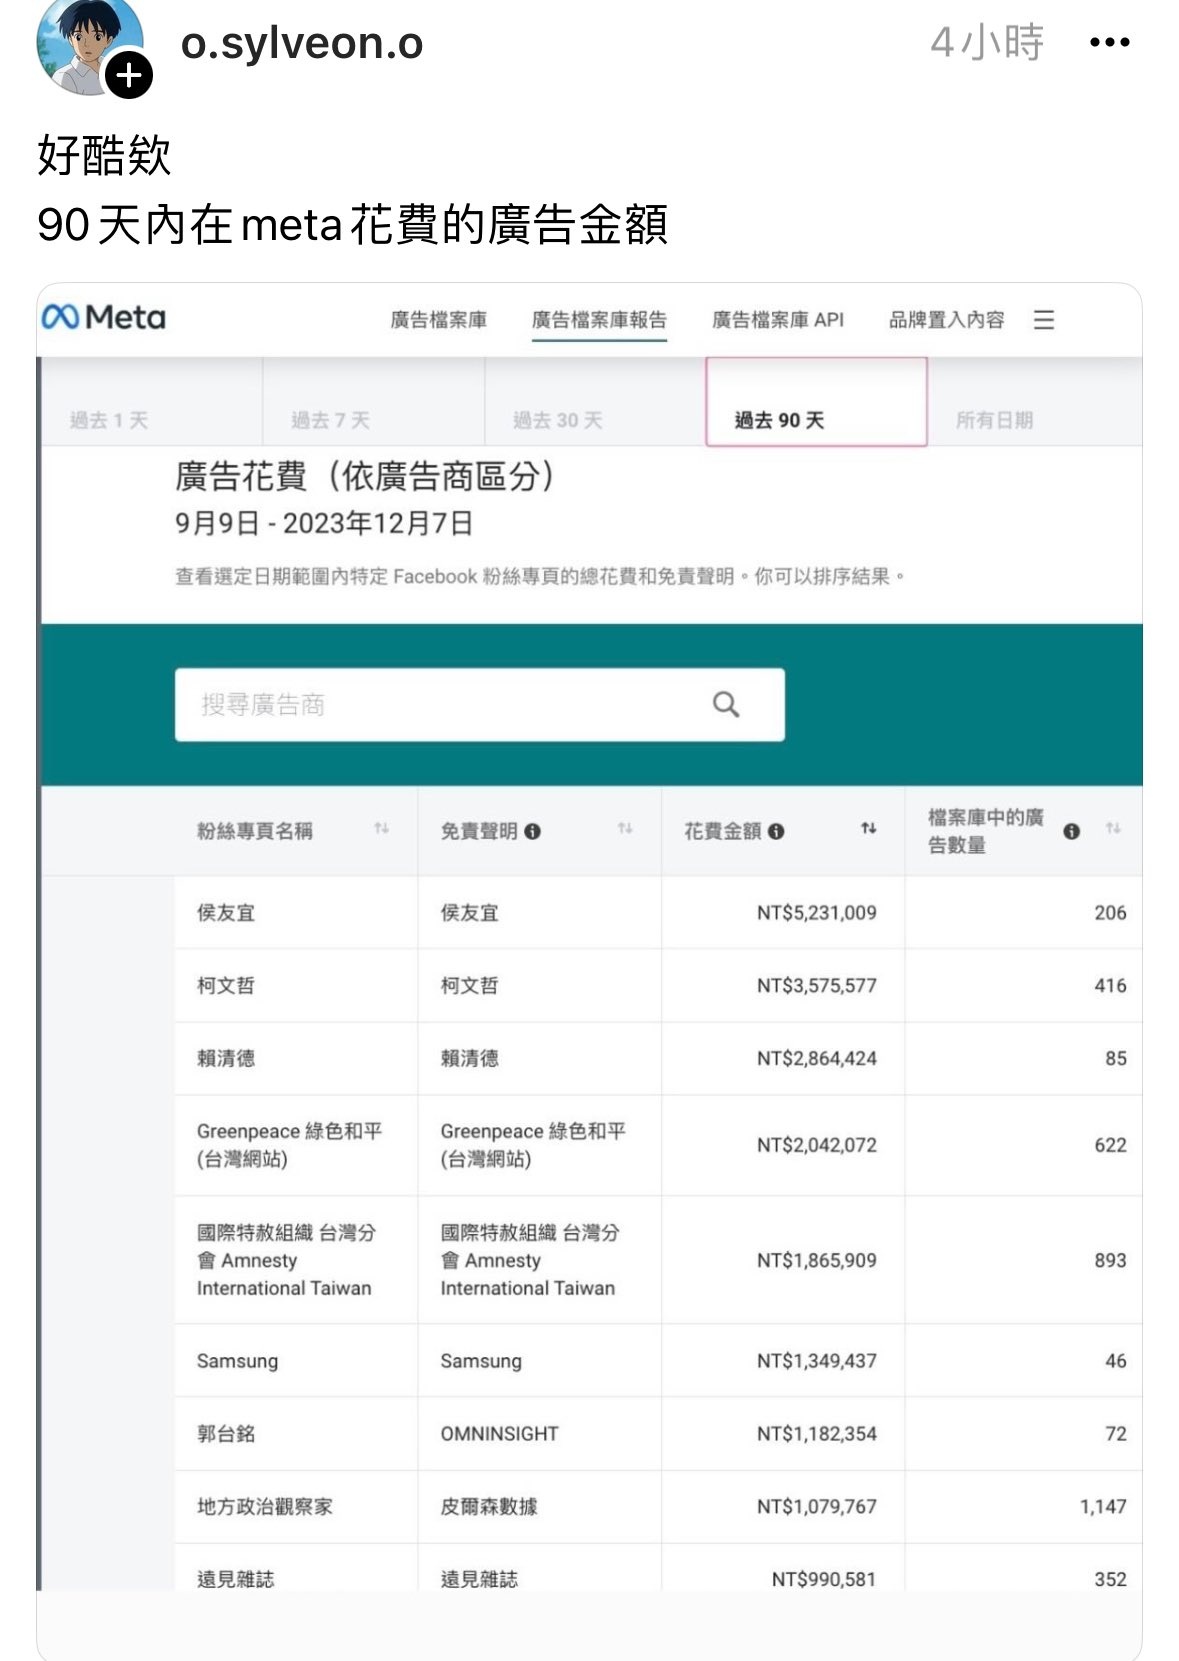Open the 廣告檔案庫 menu item
Image resolution: width=1179 pixels, height=1661 pixels.
click(x=438, y=320)
